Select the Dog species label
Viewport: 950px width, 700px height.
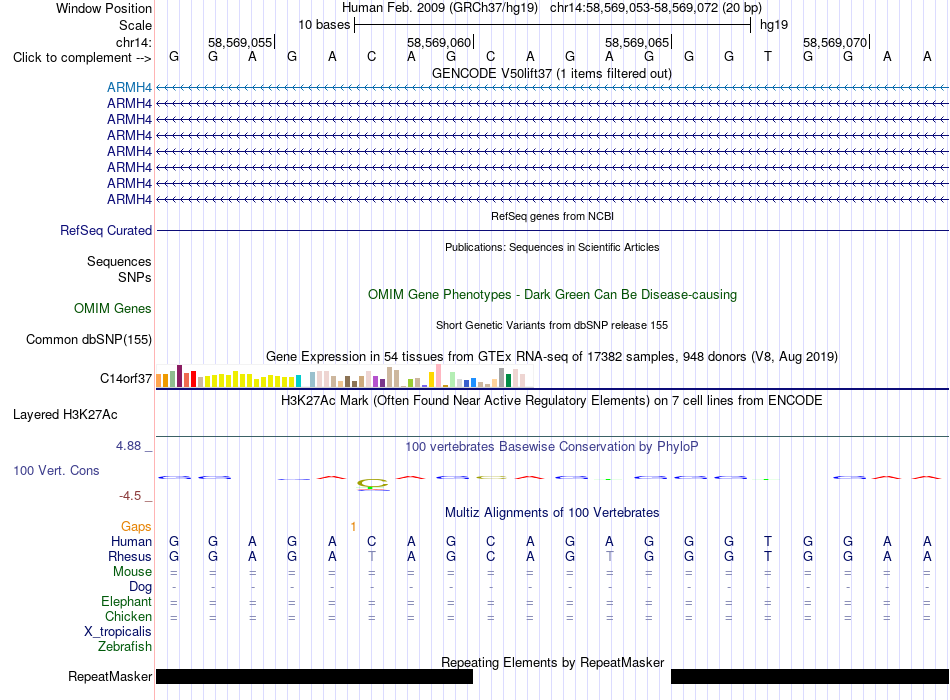tap(140, 587)
